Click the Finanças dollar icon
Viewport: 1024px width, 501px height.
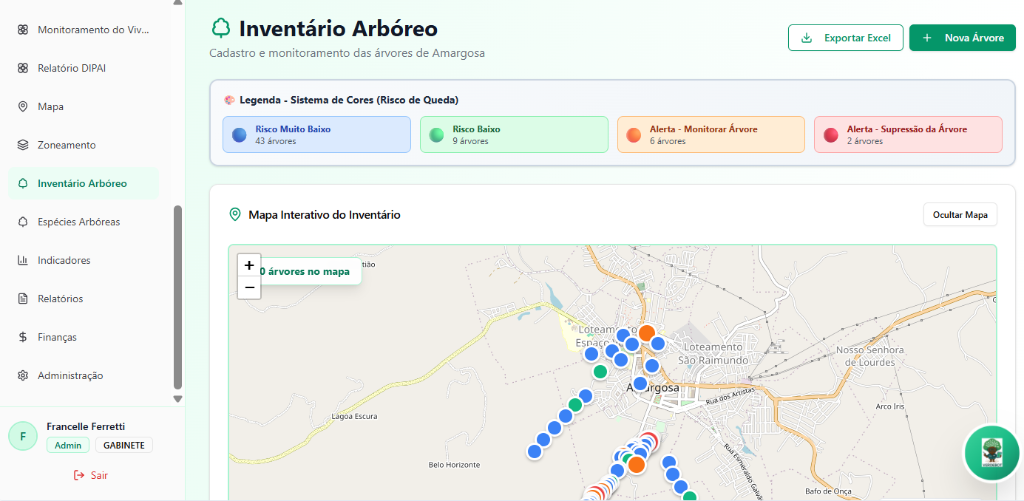pyautogui.click(x=23, y=337)
